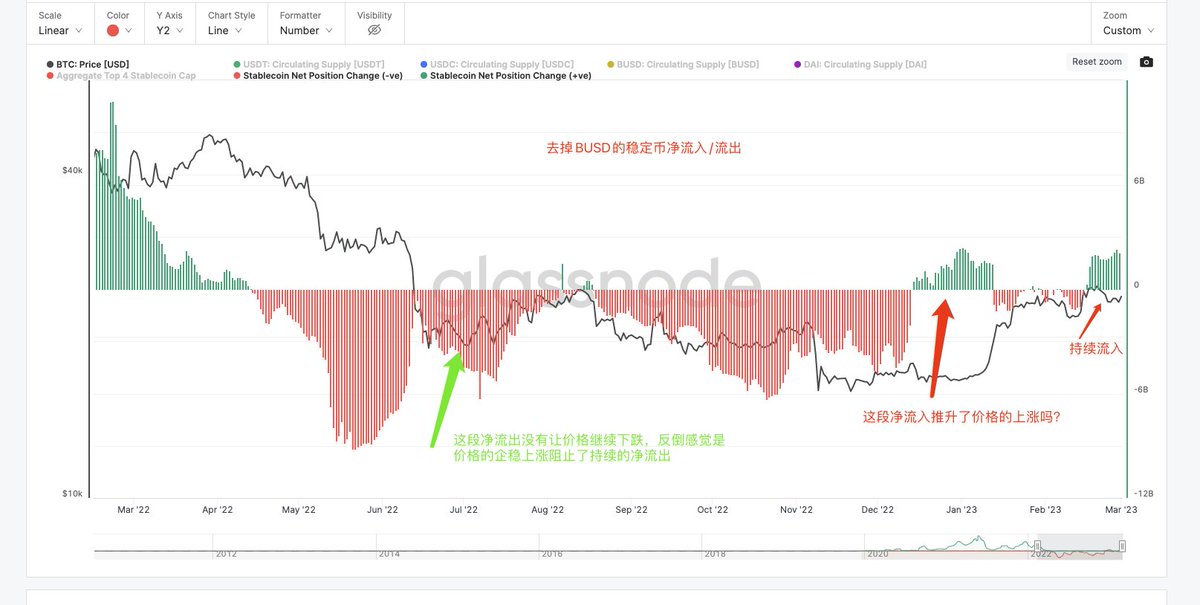Click the Reset zoom button
The image size is (1200, 605).
(1096, 62)
